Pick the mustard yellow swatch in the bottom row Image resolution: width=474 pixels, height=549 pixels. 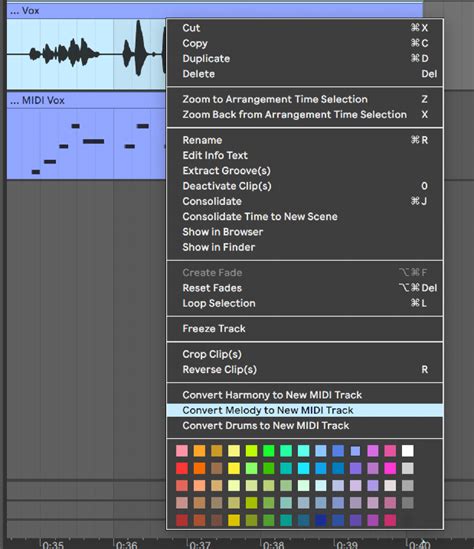tap(234, 520)
